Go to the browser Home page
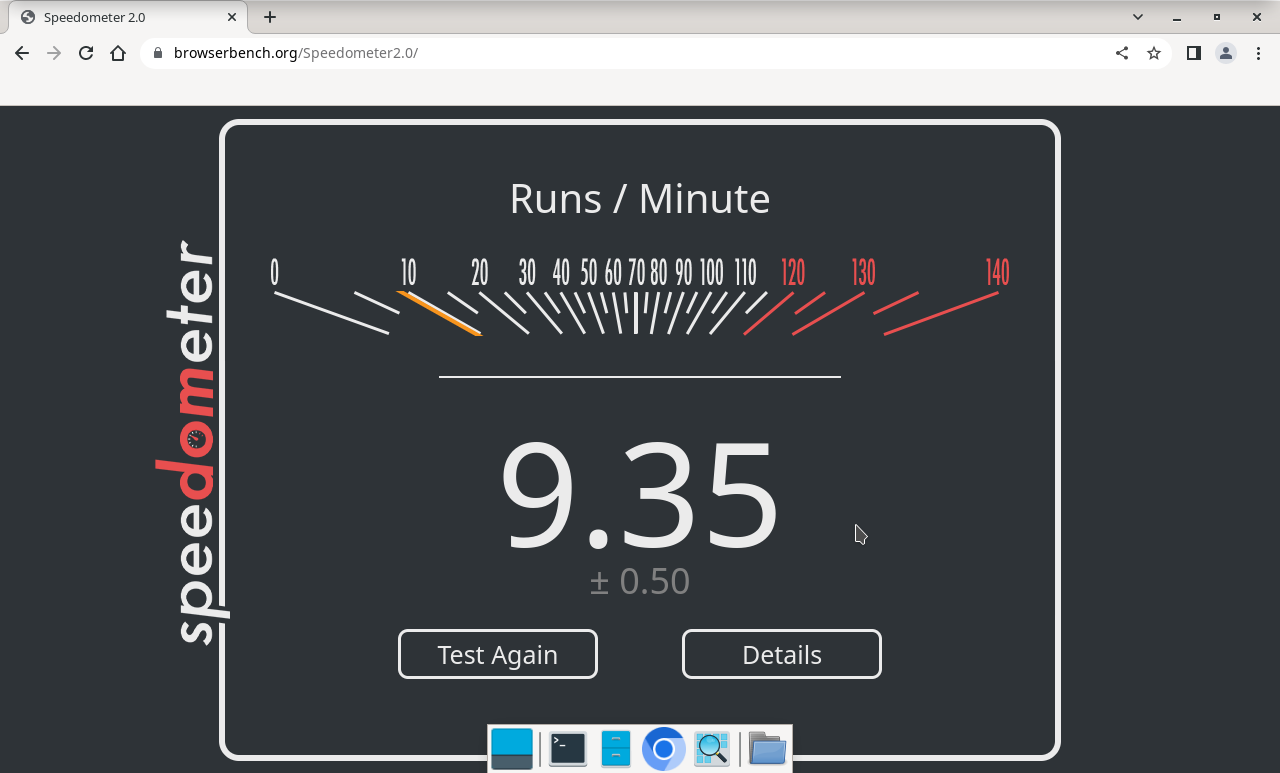Image resolution: width=1280 pixels, height=773 pixels. point(118,53)
